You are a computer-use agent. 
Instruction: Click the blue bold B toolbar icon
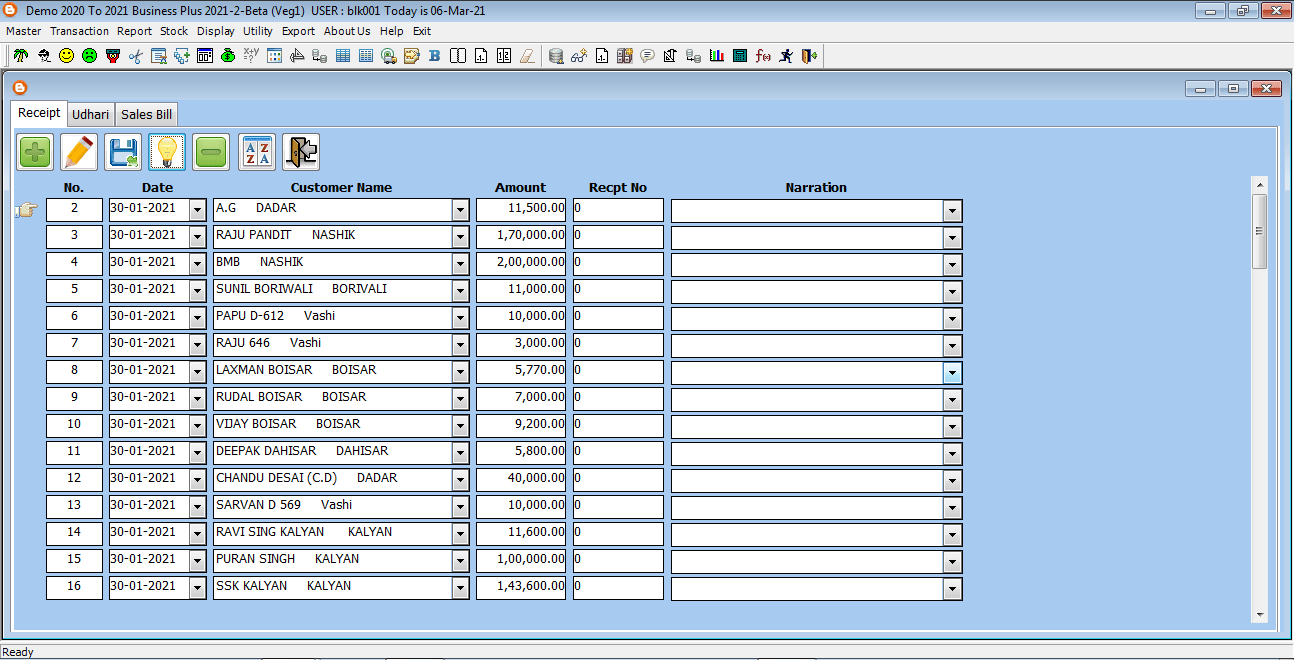[434, 56]
